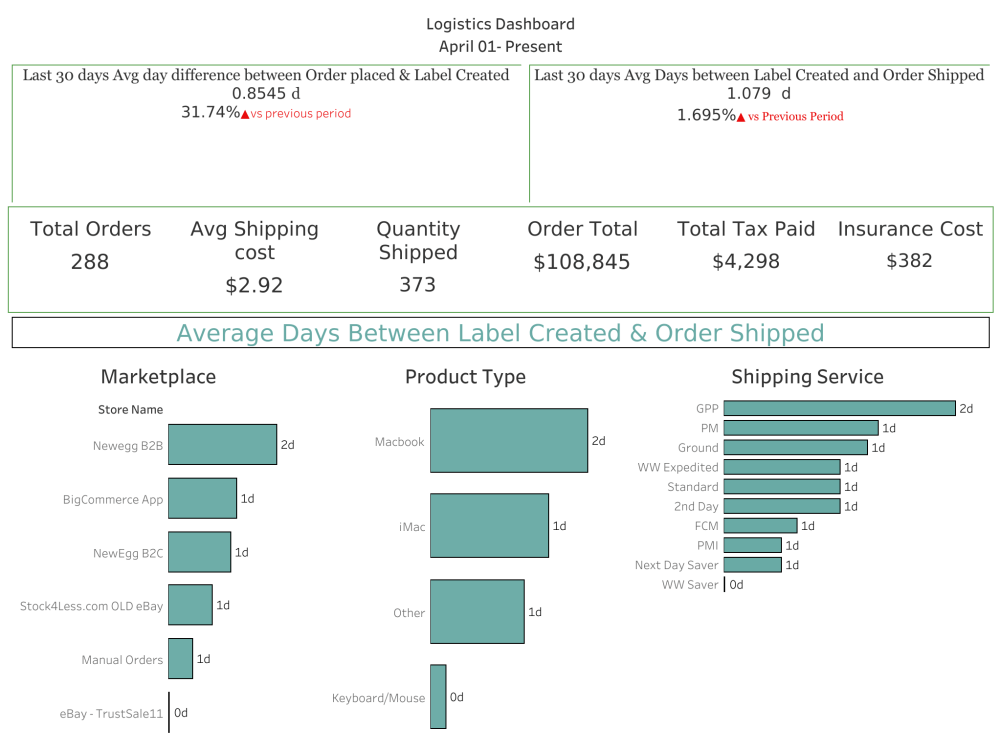The image size is (1000, 750).
Task: Click the Macbook bar in Product Type chart
Action: 508,440
